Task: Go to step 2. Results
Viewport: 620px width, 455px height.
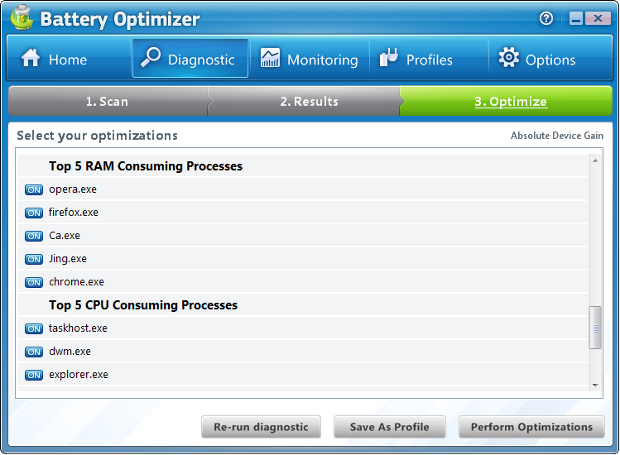Action: point(304,101)
